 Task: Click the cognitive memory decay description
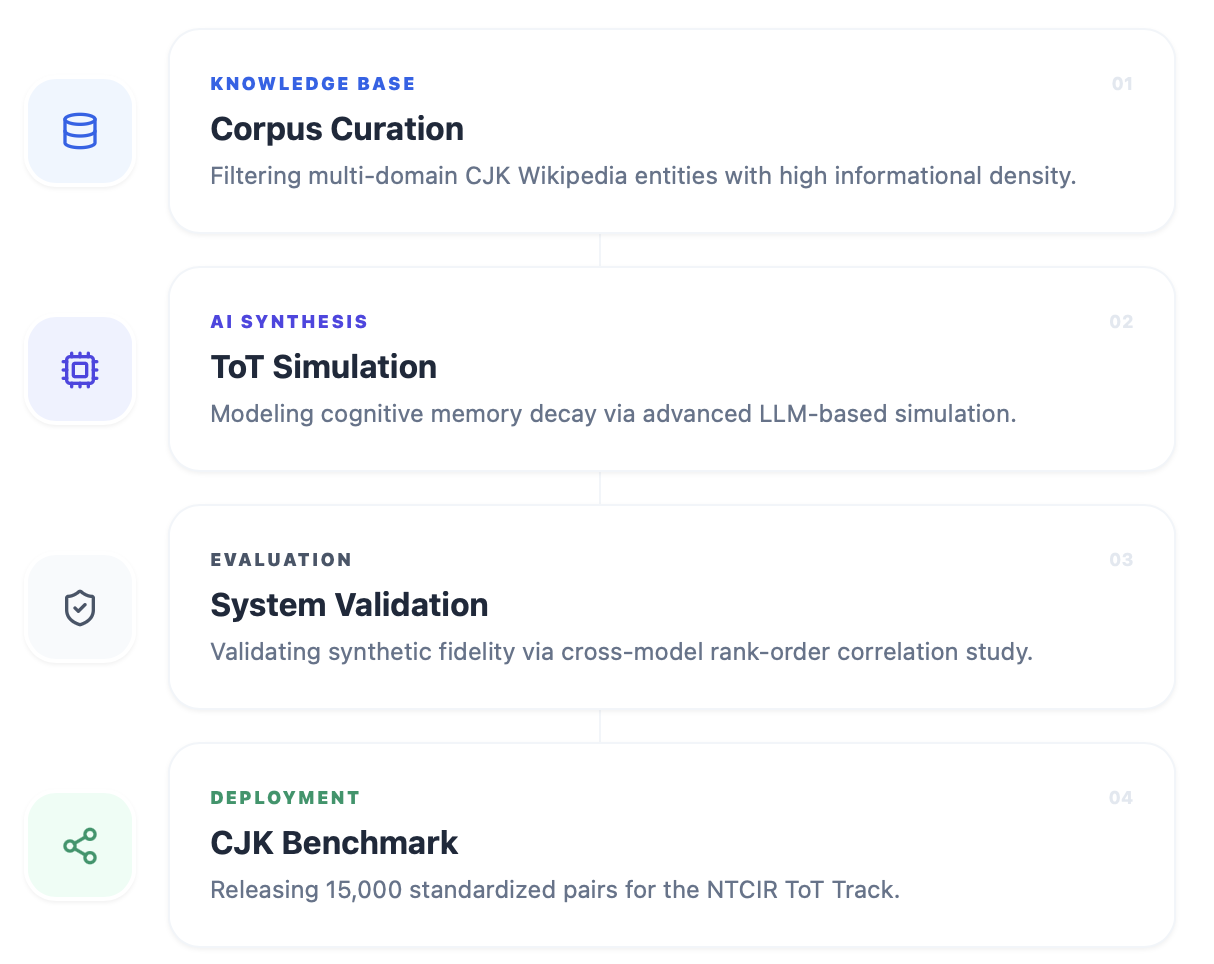(613, 414)
